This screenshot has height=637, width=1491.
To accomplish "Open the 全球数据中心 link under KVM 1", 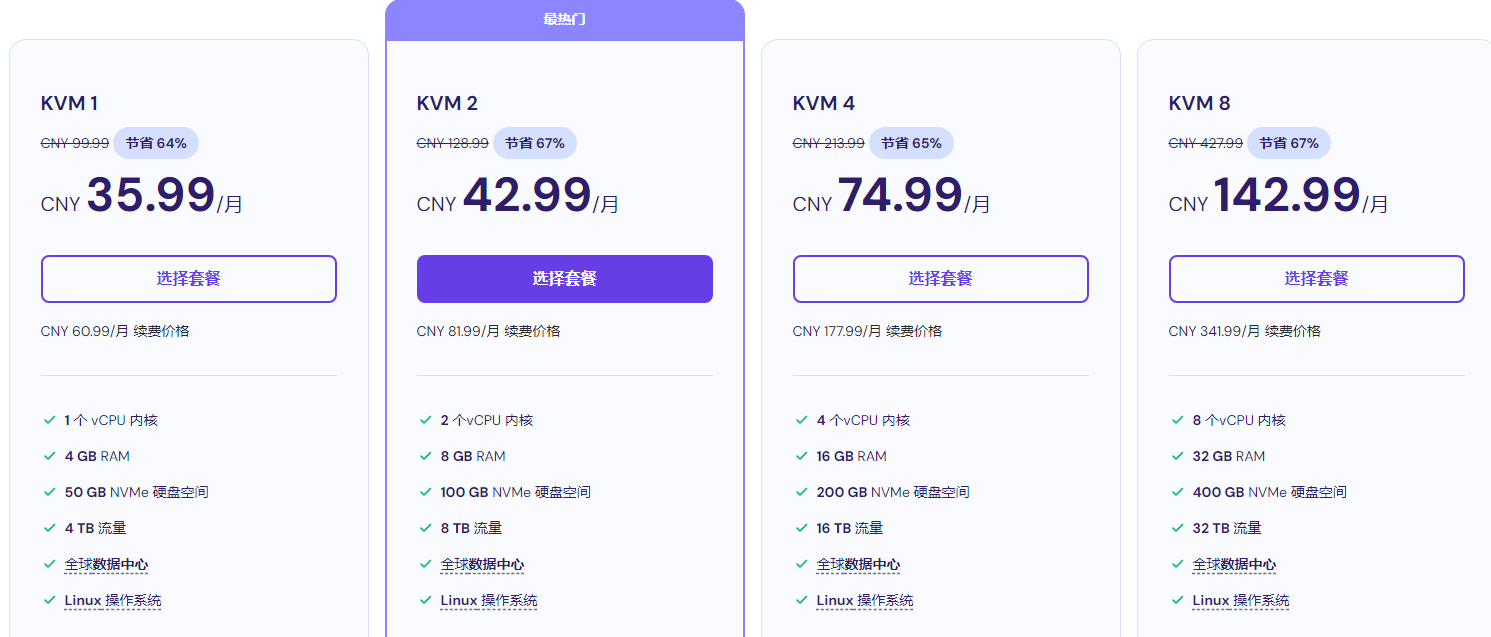I will (107, 564).
